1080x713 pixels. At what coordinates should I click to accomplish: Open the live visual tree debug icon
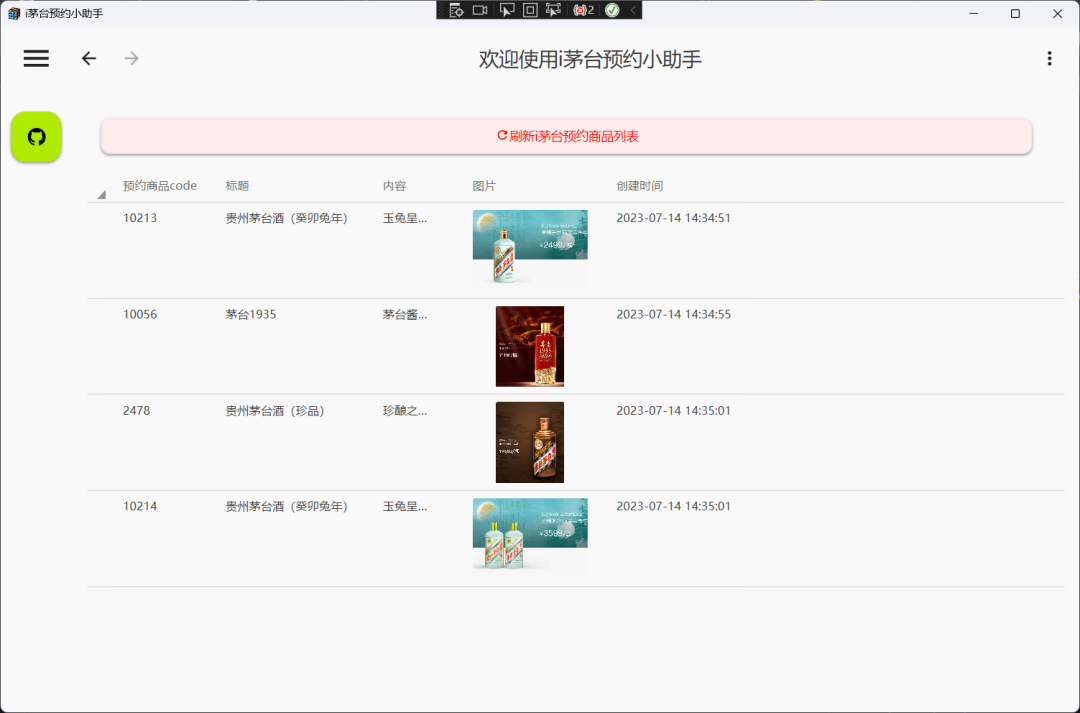tap(456, 10)
